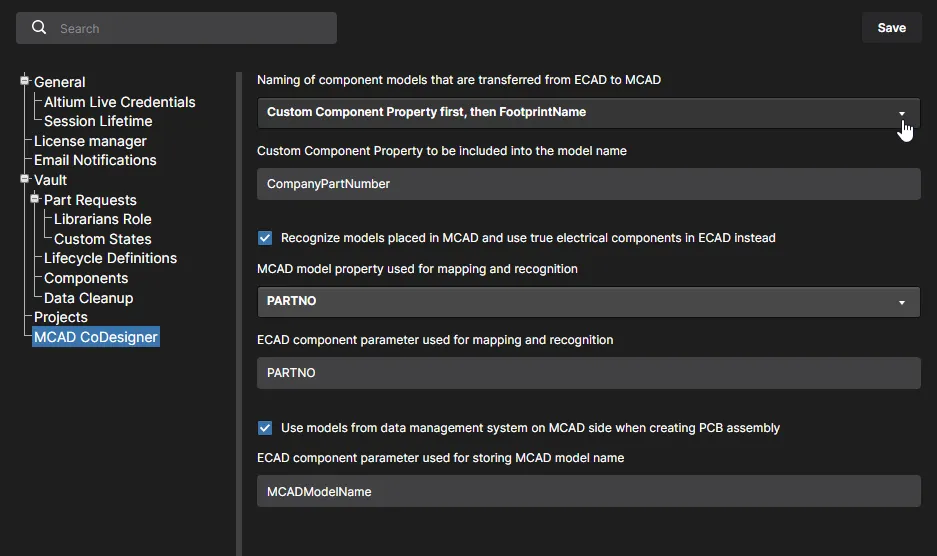Viewport: 937px width, 556px height.
Task: Open Lifecycle Definitions page
Action: [x=111, y=258]
